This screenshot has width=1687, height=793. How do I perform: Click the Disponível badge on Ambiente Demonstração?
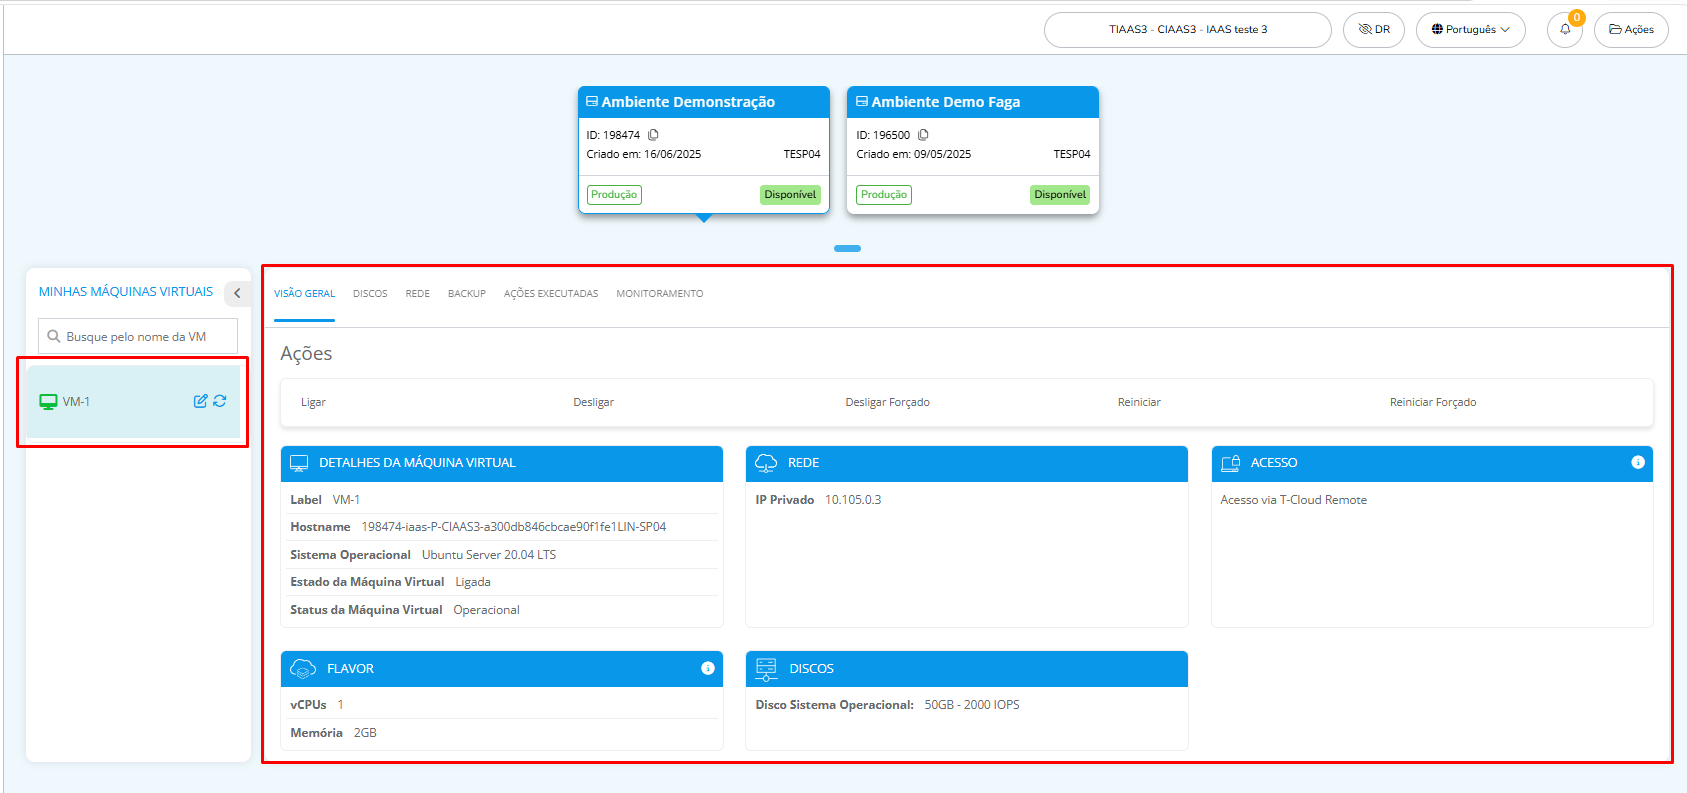(790, 195)
